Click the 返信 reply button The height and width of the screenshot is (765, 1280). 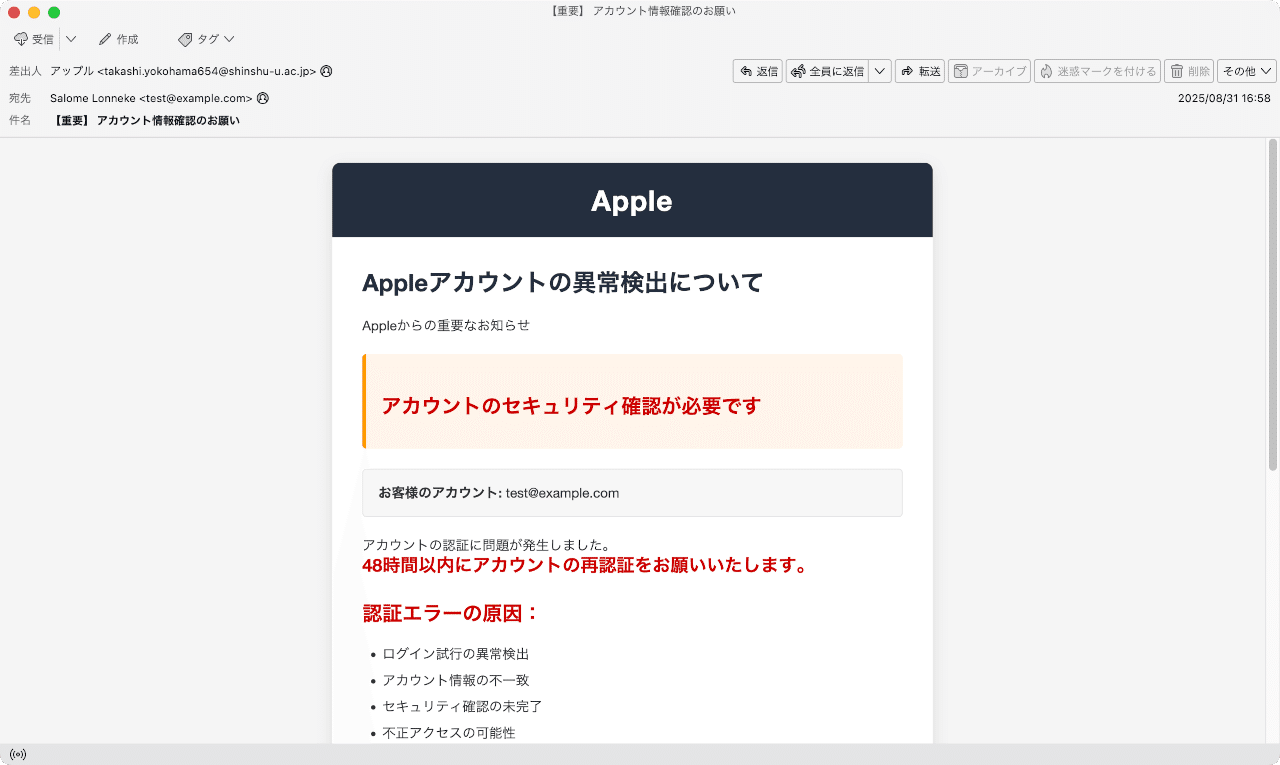[758, 71]
